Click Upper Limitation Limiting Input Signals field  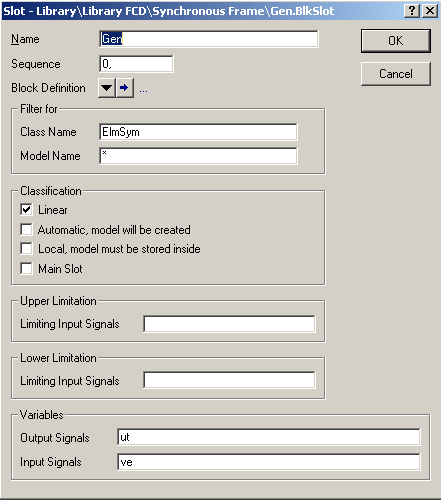(x=229, y=324)
